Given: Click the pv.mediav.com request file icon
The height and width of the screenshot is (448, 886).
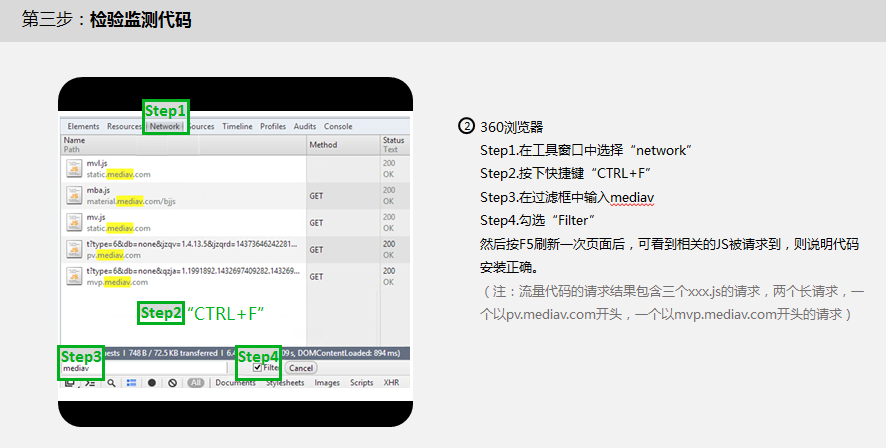Looking at the screenshot, I should pos(74,249).
